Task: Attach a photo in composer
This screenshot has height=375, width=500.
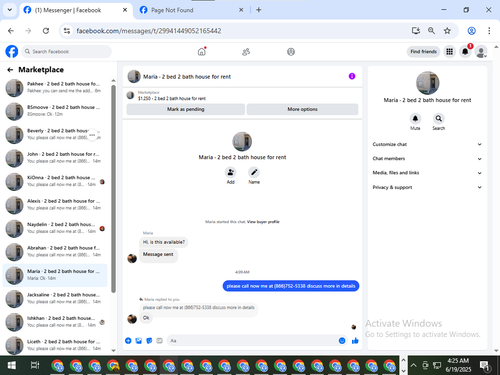Action: [x=139, y=340]
